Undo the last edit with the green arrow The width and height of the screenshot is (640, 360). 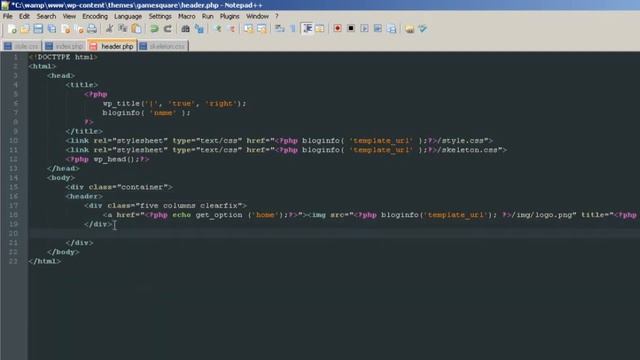coord(154,29)
